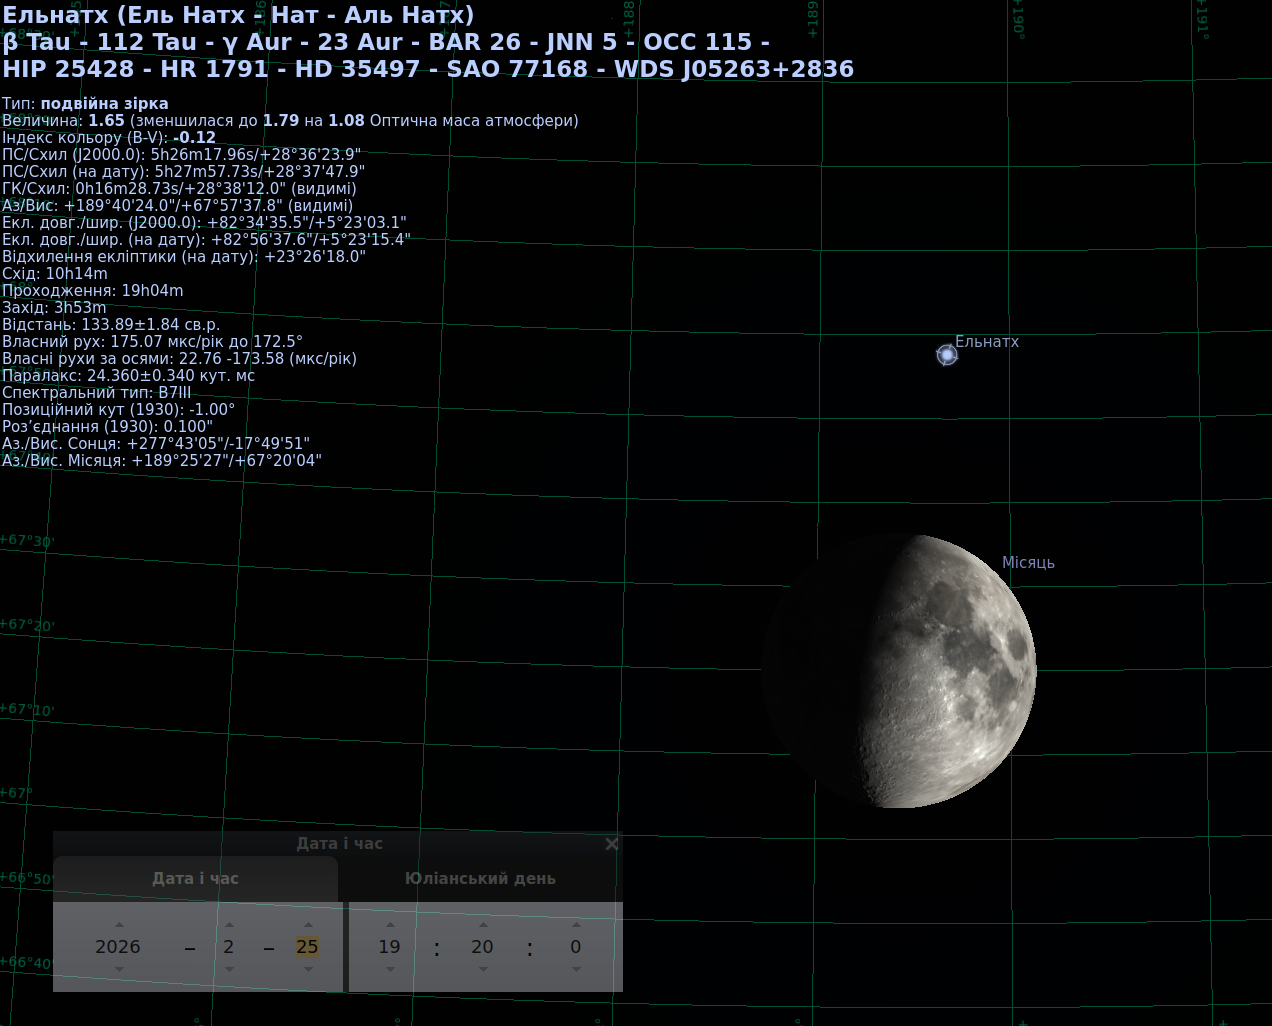Click the +67°10' grid altitude label
The width and height of the screenshot is (1272, 1026).
point(27,710)
